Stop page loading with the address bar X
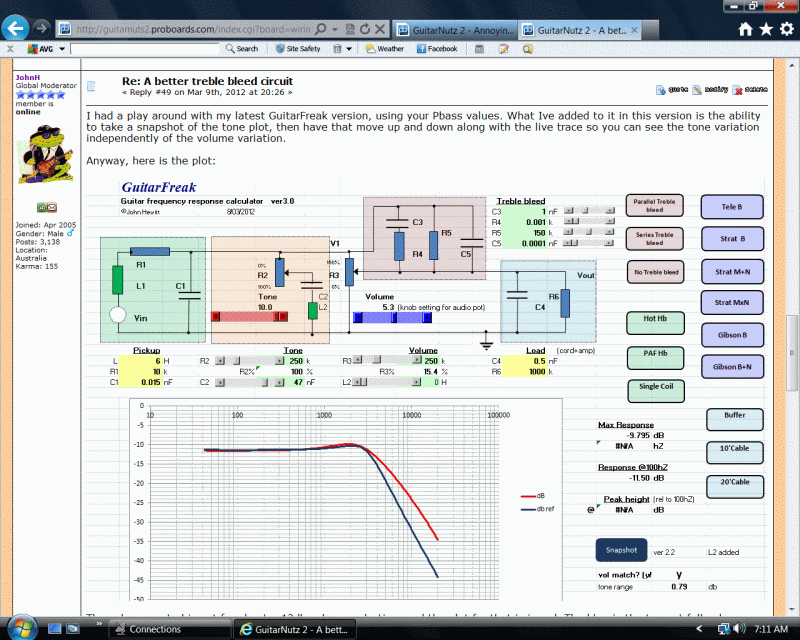Screen dimensions: 800x640 click(x=380, y=29)
